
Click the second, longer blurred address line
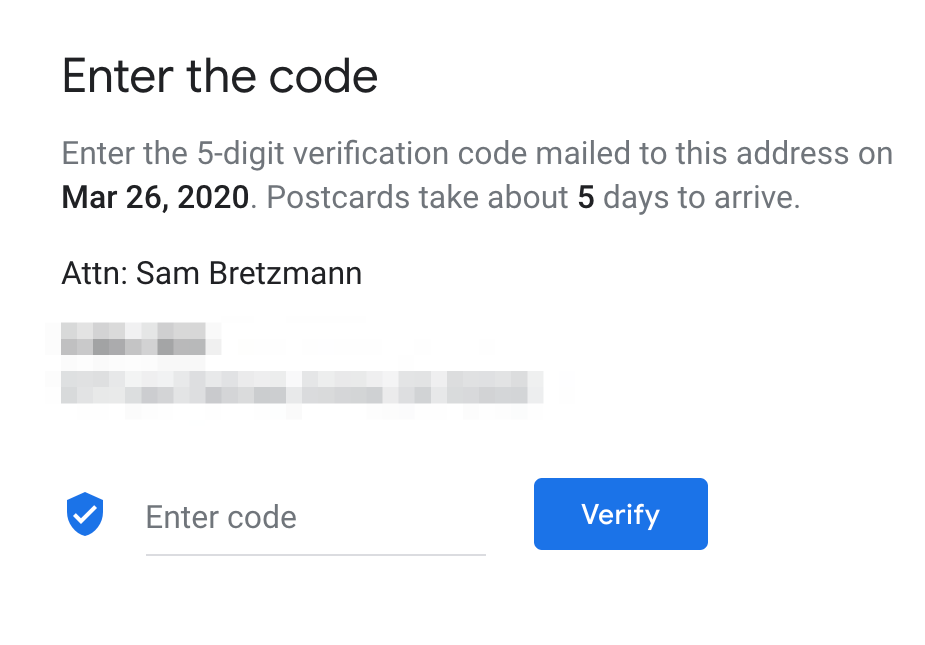[x=302, y=387]
